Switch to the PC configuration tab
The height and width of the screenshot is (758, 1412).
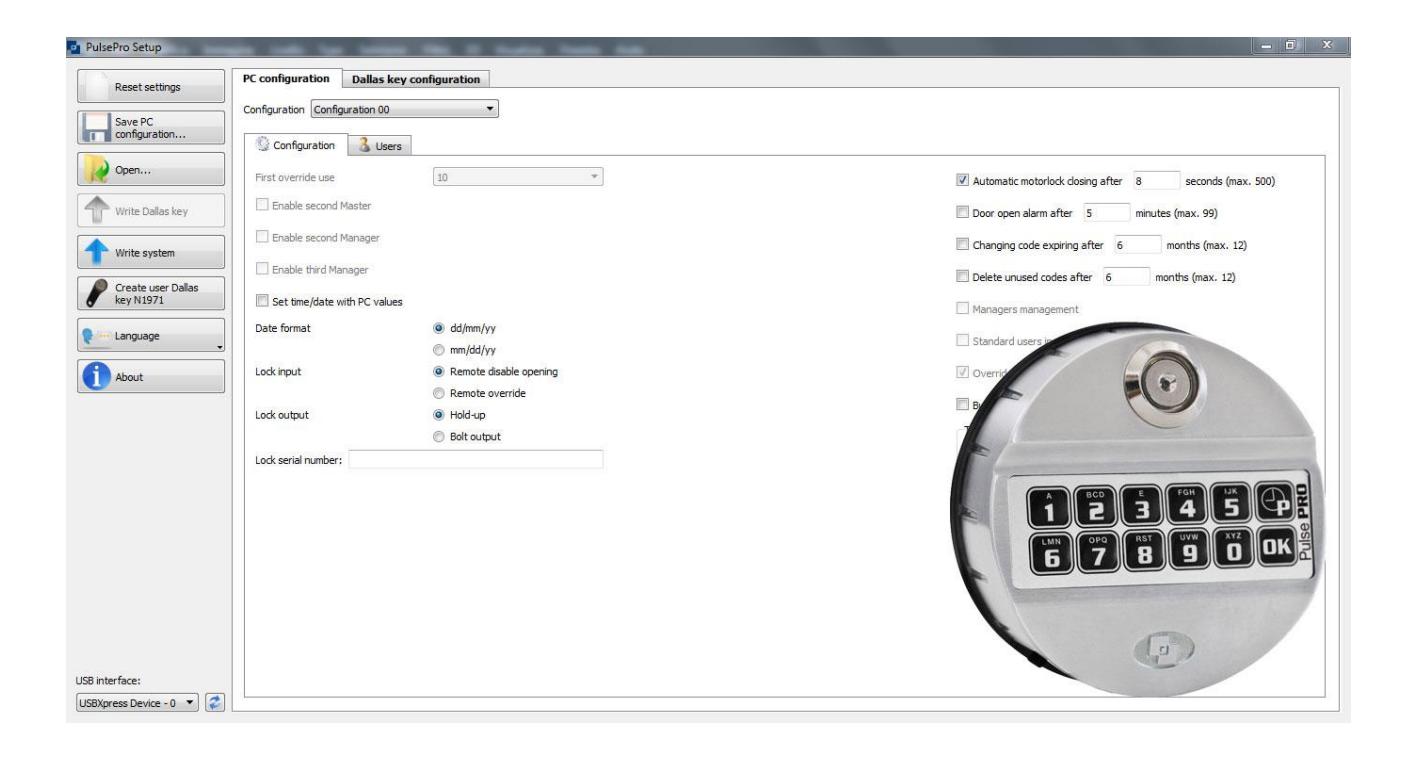click(x=288, y=79)
